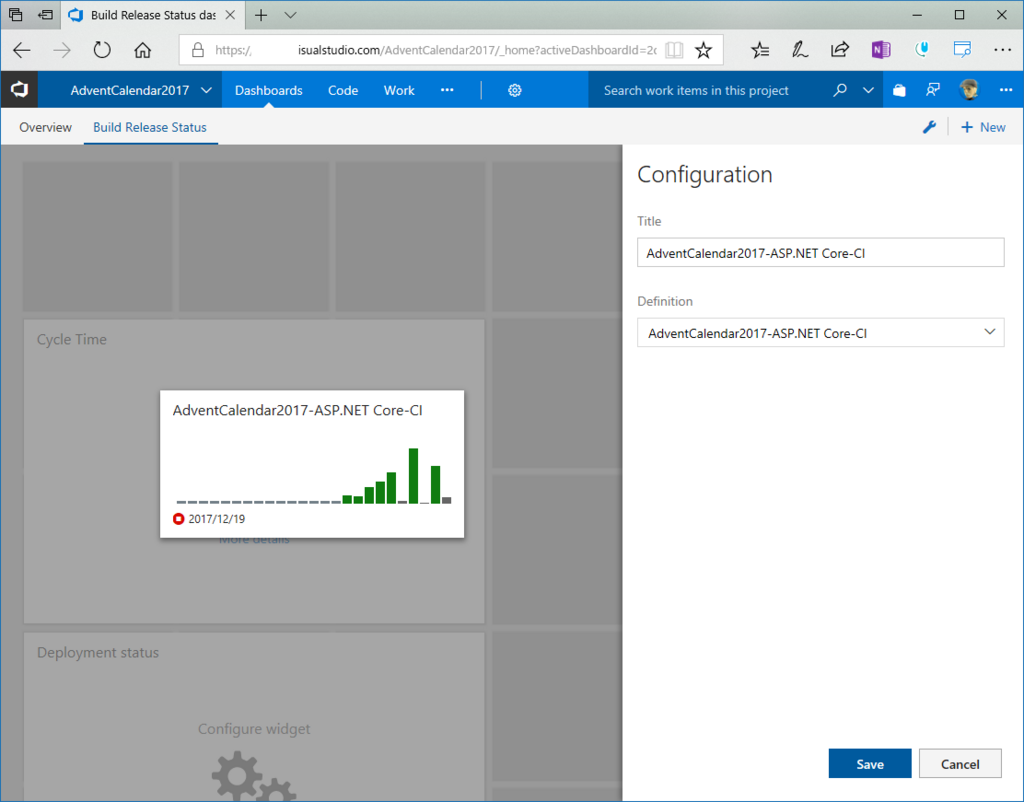
Task: Show more hubs ellipsis after Work
Action: pyautogui.click(x=447, y=90)
